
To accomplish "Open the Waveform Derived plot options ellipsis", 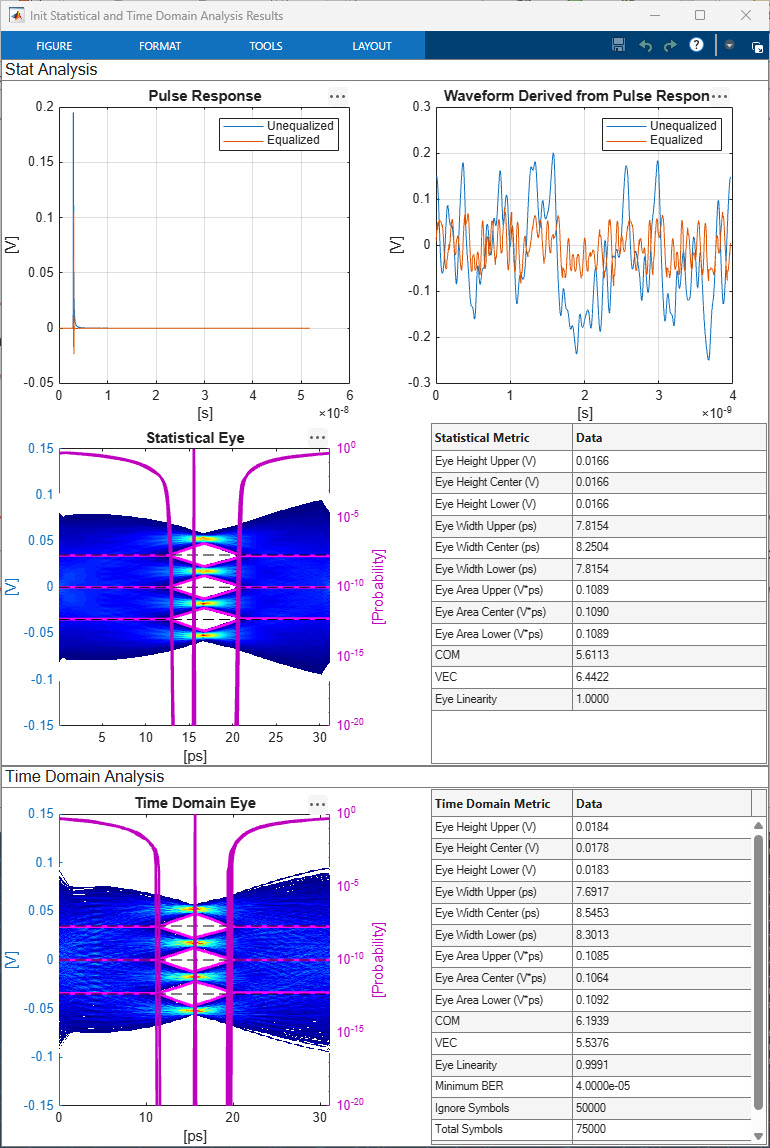I will click(x=720, y=96).
